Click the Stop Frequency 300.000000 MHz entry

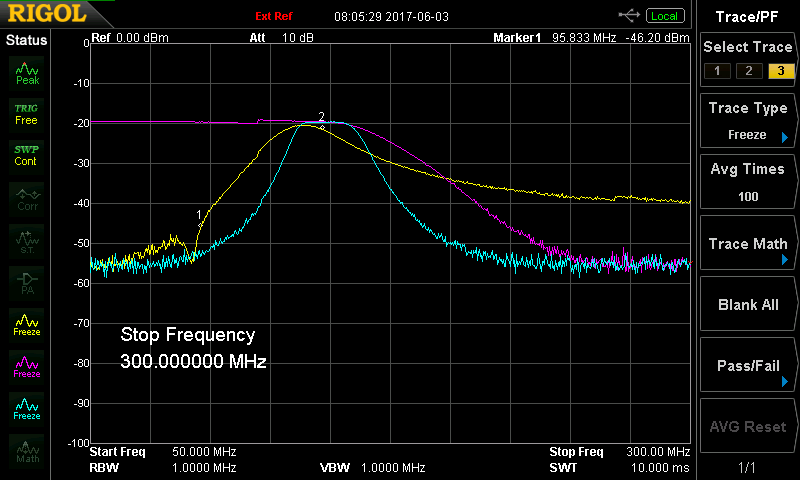pos(193,348)
